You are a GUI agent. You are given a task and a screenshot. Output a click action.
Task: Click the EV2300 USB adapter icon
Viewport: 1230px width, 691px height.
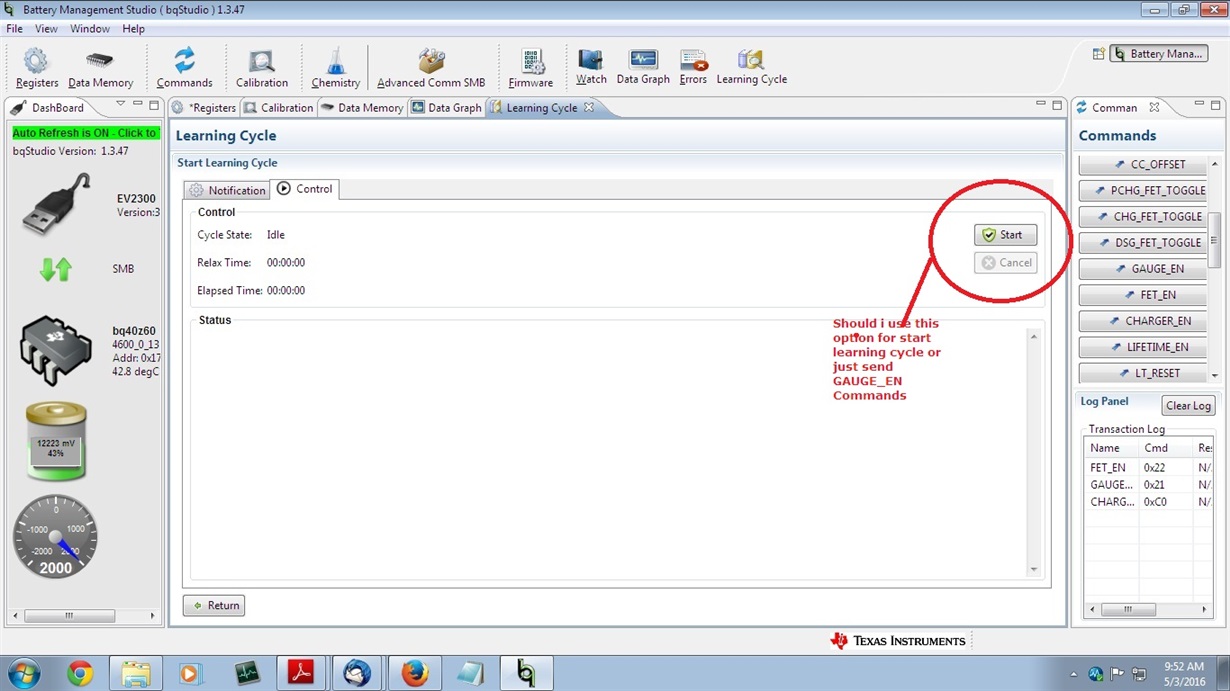(x=57, y=205)
